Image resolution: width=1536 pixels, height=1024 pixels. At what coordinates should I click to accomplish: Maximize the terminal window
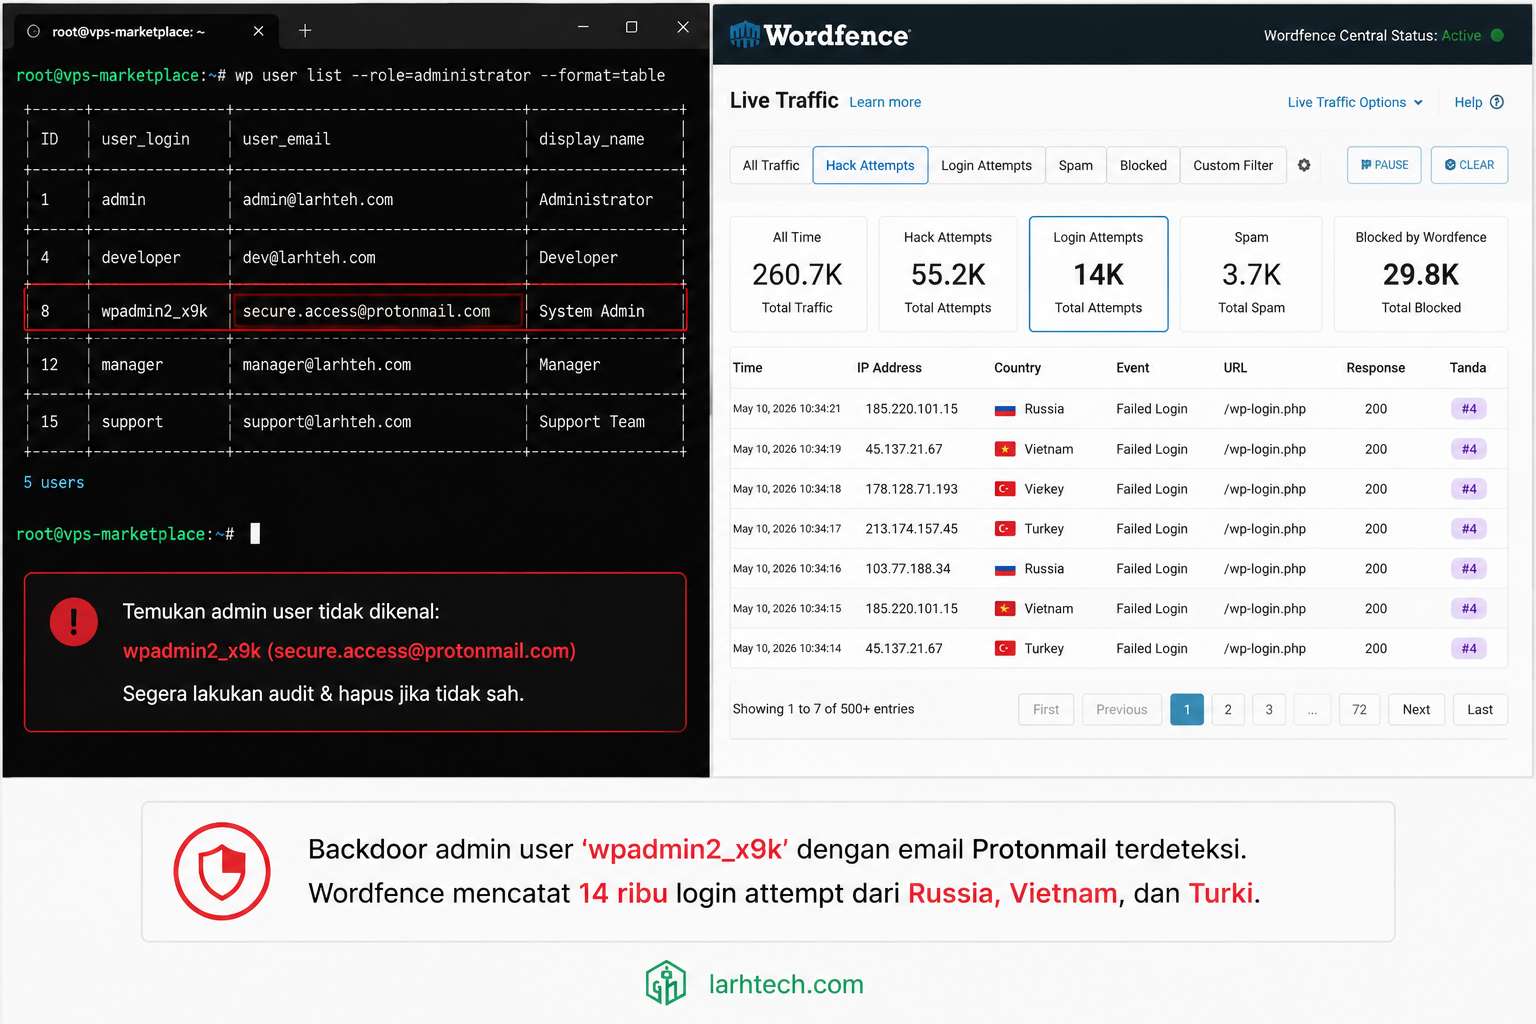(631, 27)
